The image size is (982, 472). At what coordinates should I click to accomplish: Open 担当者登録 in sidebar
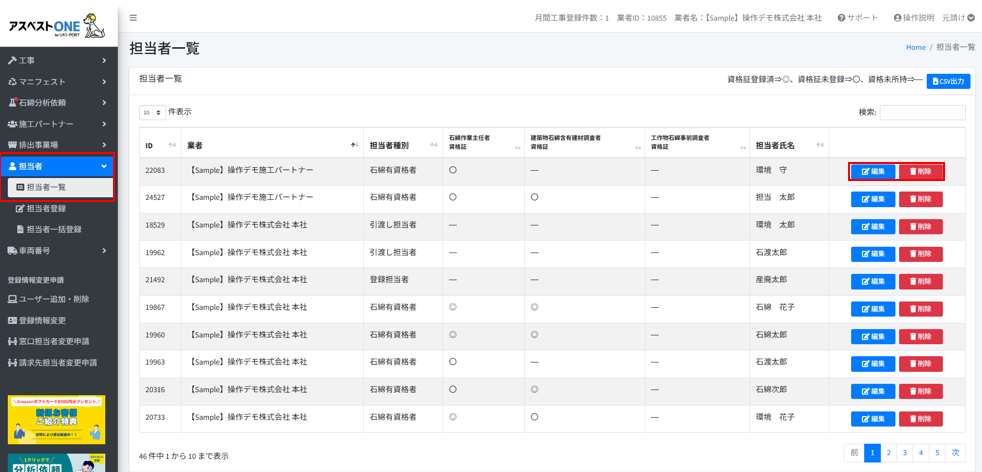[46, 209]
